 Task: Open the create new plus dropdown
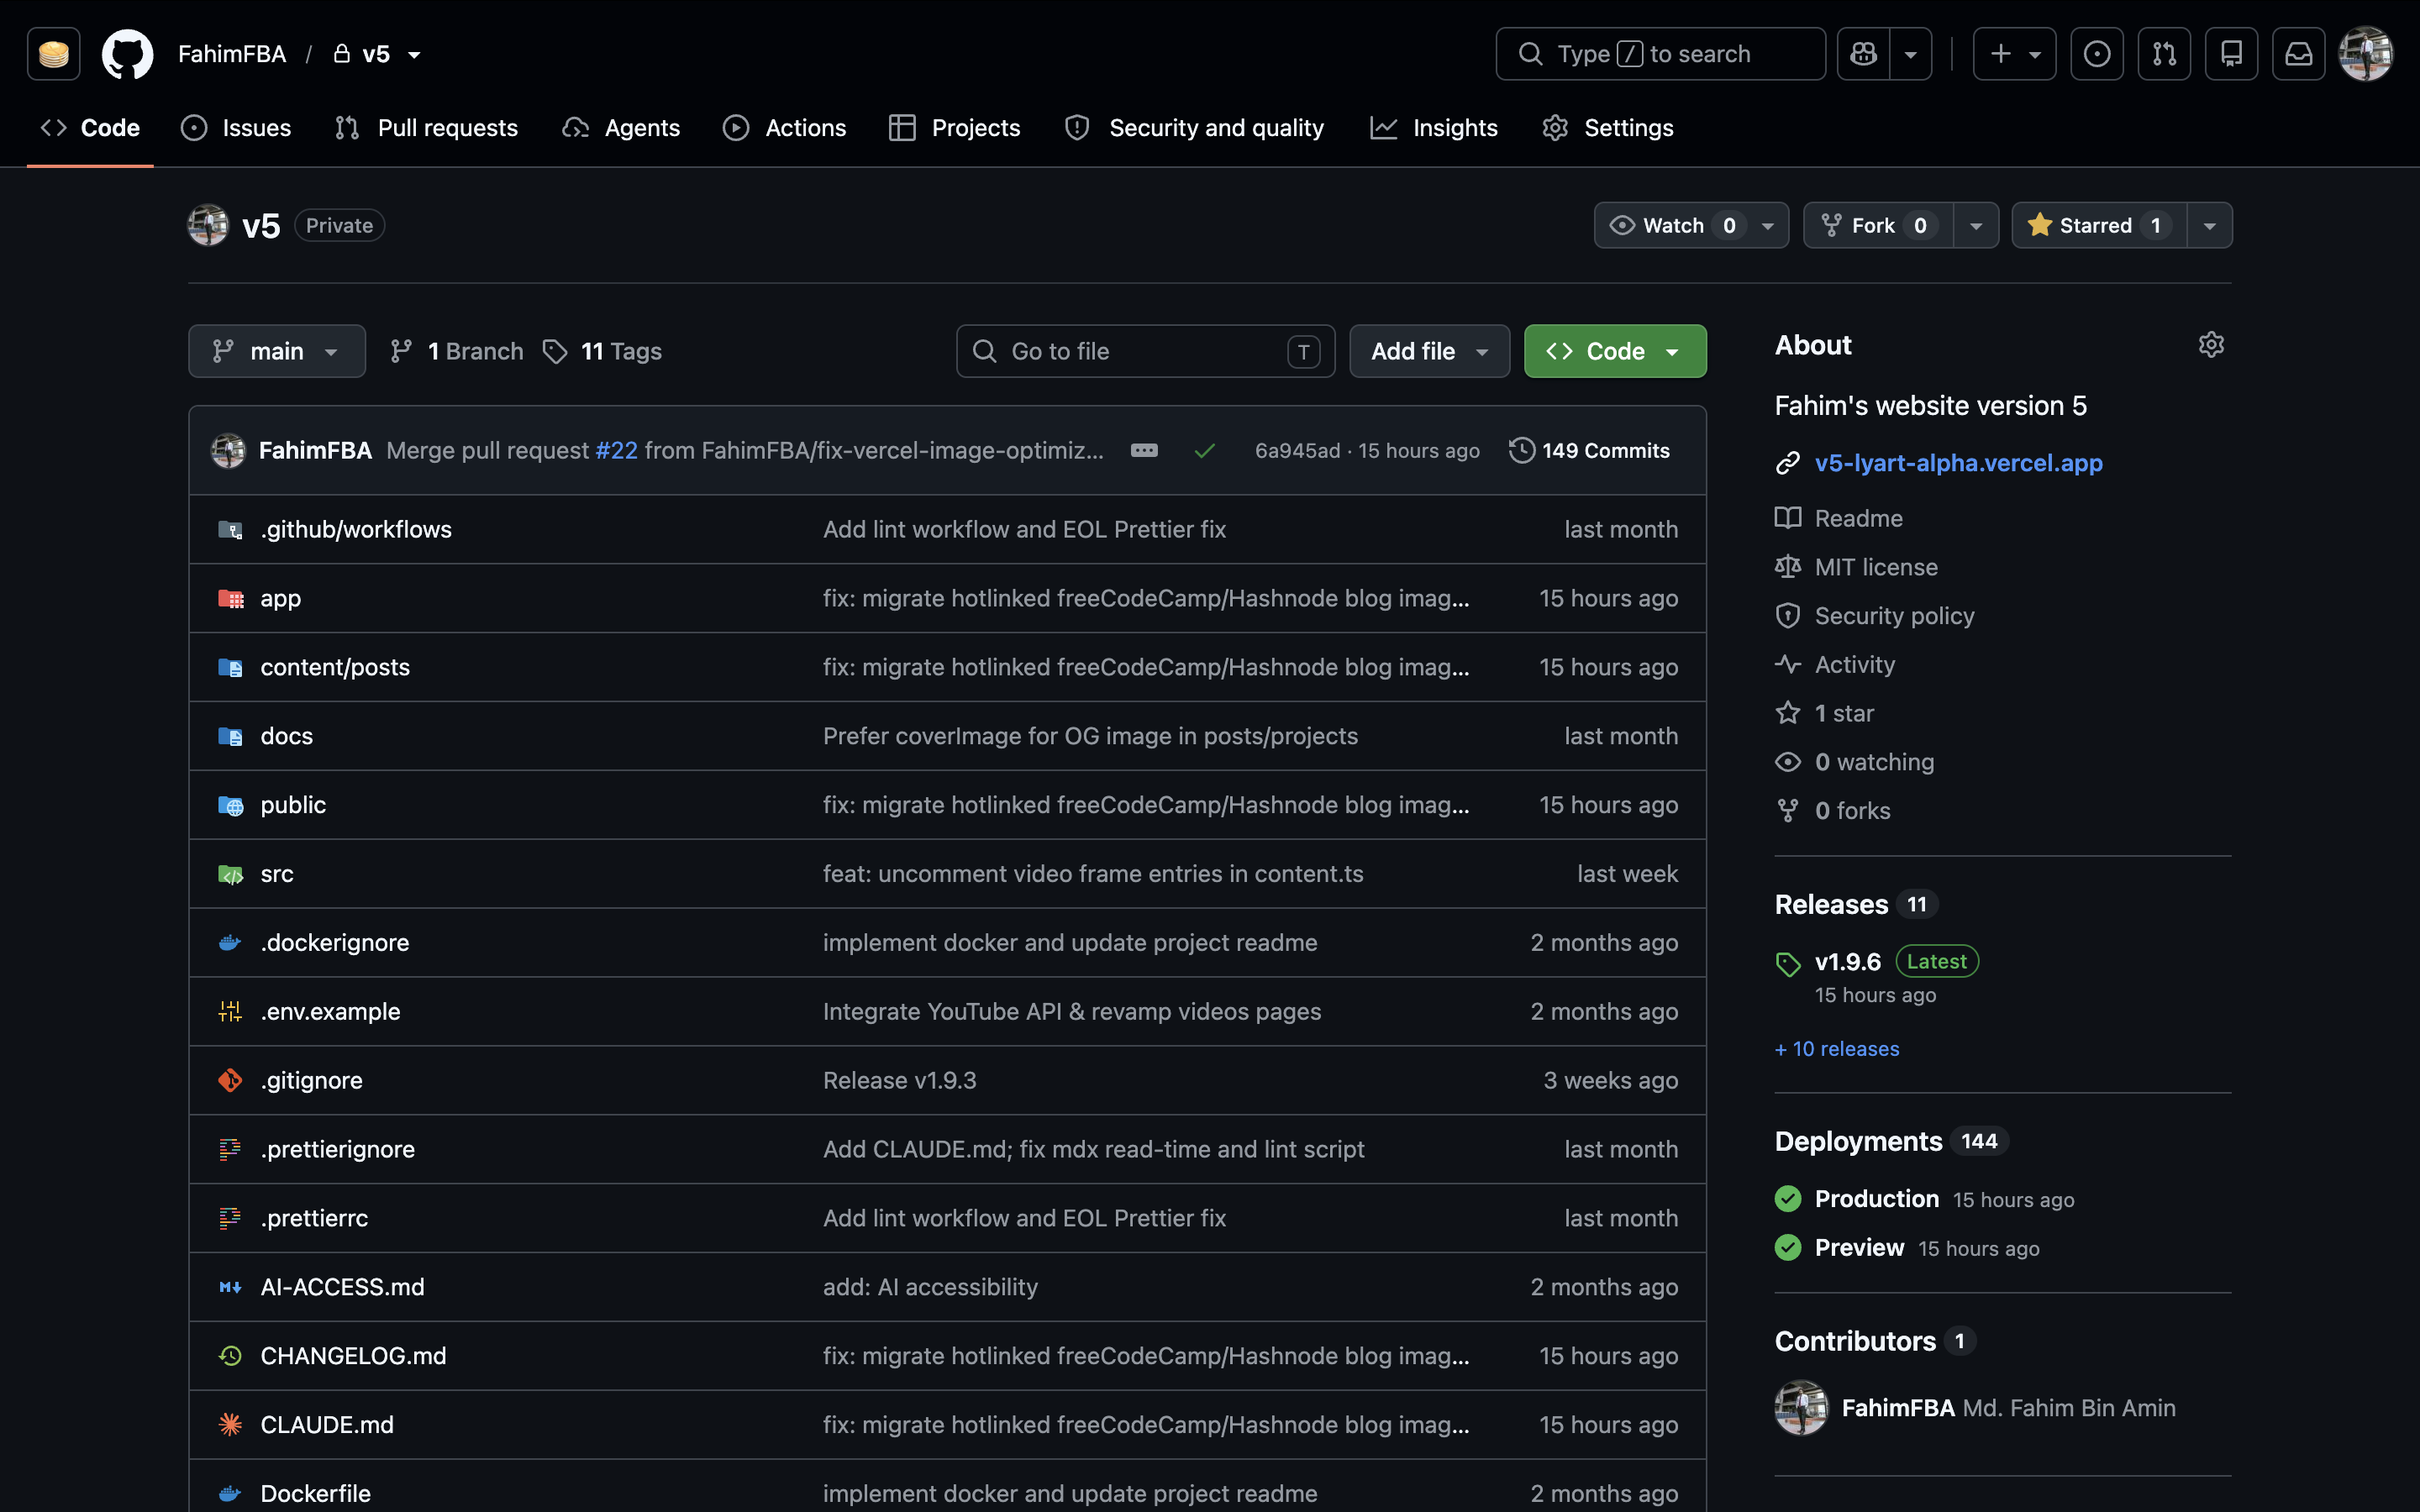click(x=2014, y=54)
